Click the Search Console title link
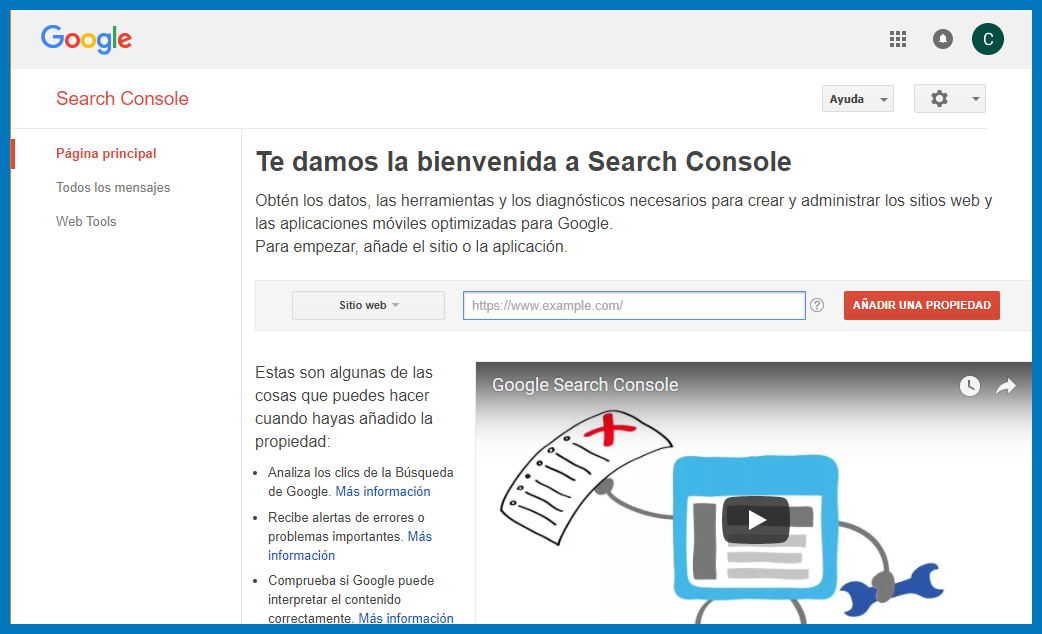 (122, 98)
